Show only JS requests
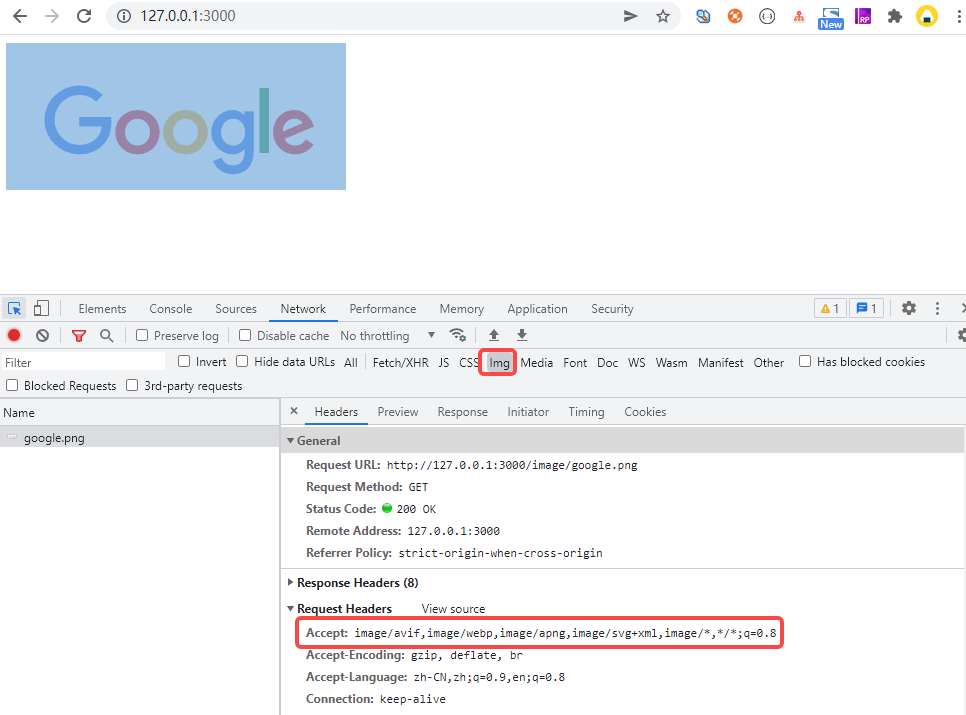This screenshot has height=715, width=966. [444, 363]
